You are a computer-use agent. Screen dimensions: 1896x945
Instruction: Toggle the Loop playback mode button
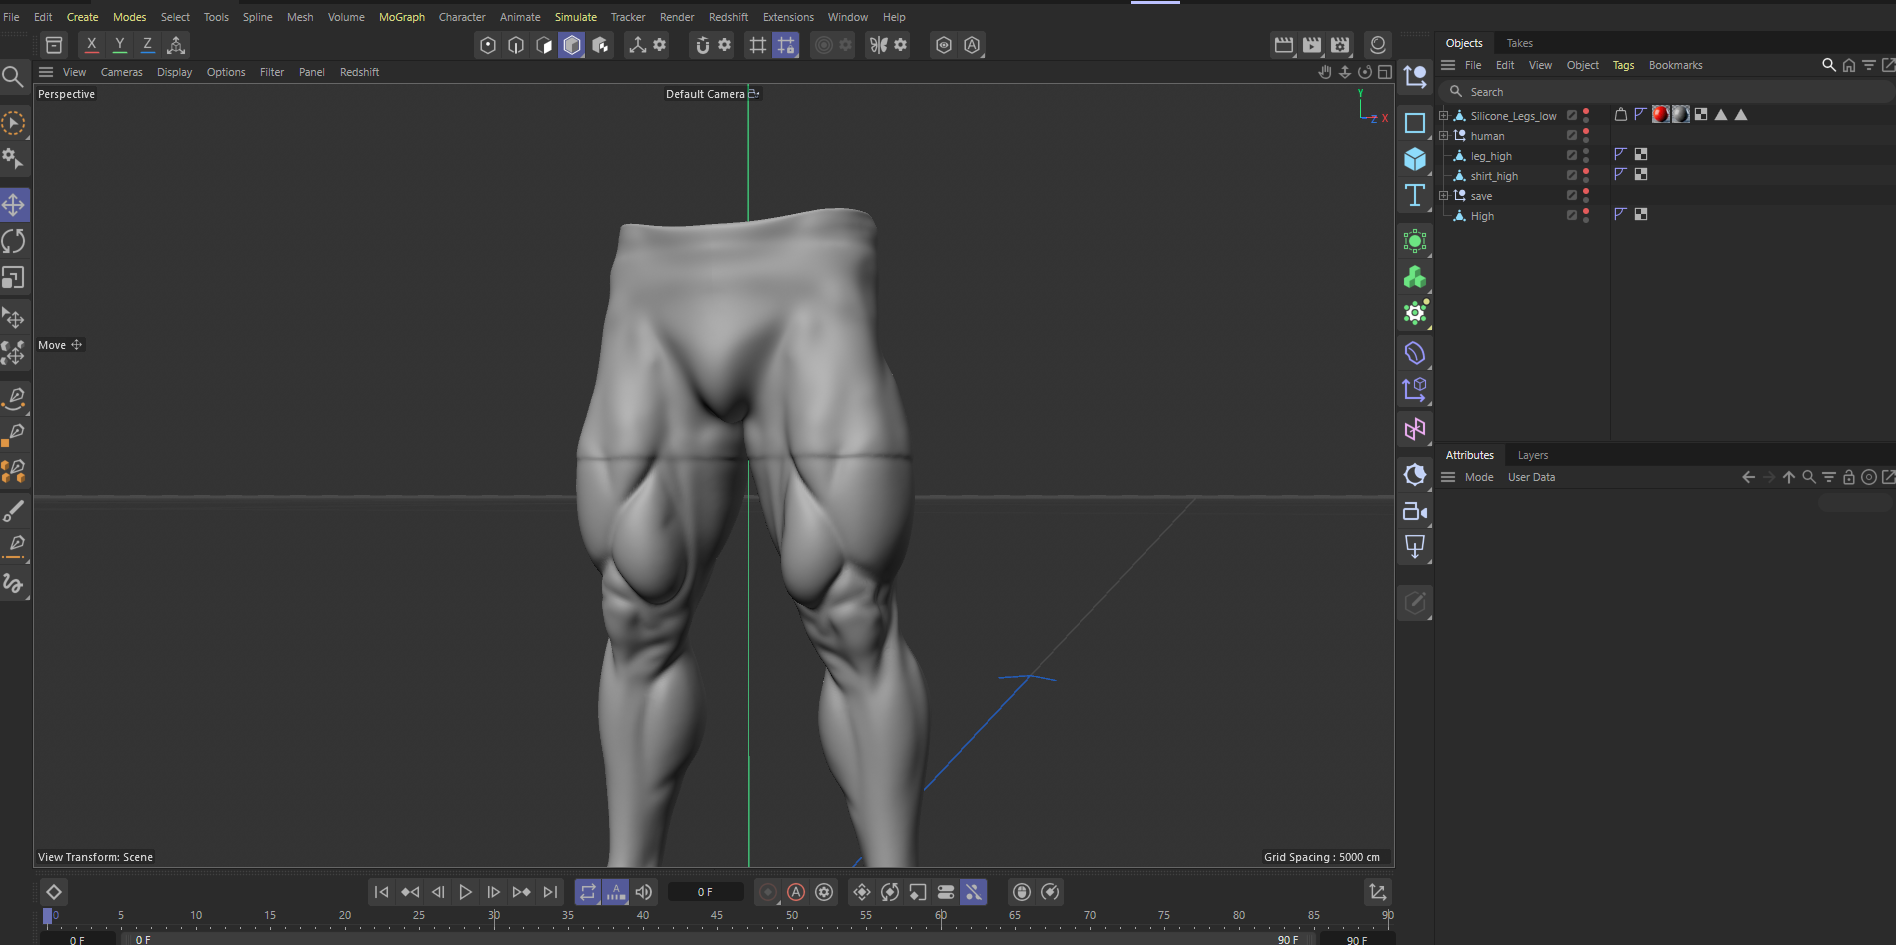(588, 892)
